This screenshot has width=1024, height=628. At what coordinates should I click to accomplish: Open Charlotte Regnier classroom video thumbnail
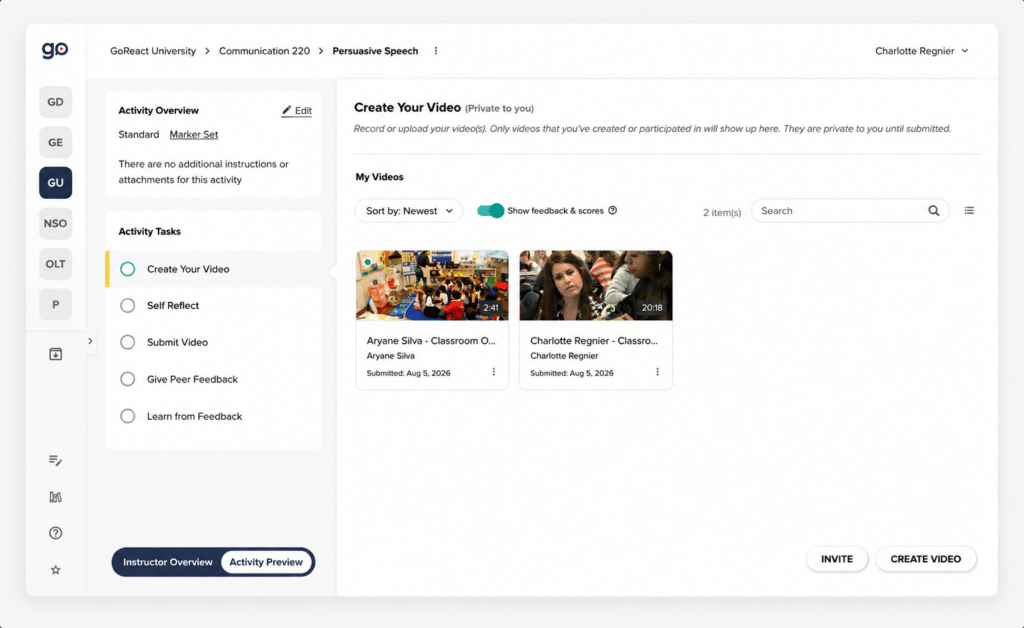click(x=596, y=285)
